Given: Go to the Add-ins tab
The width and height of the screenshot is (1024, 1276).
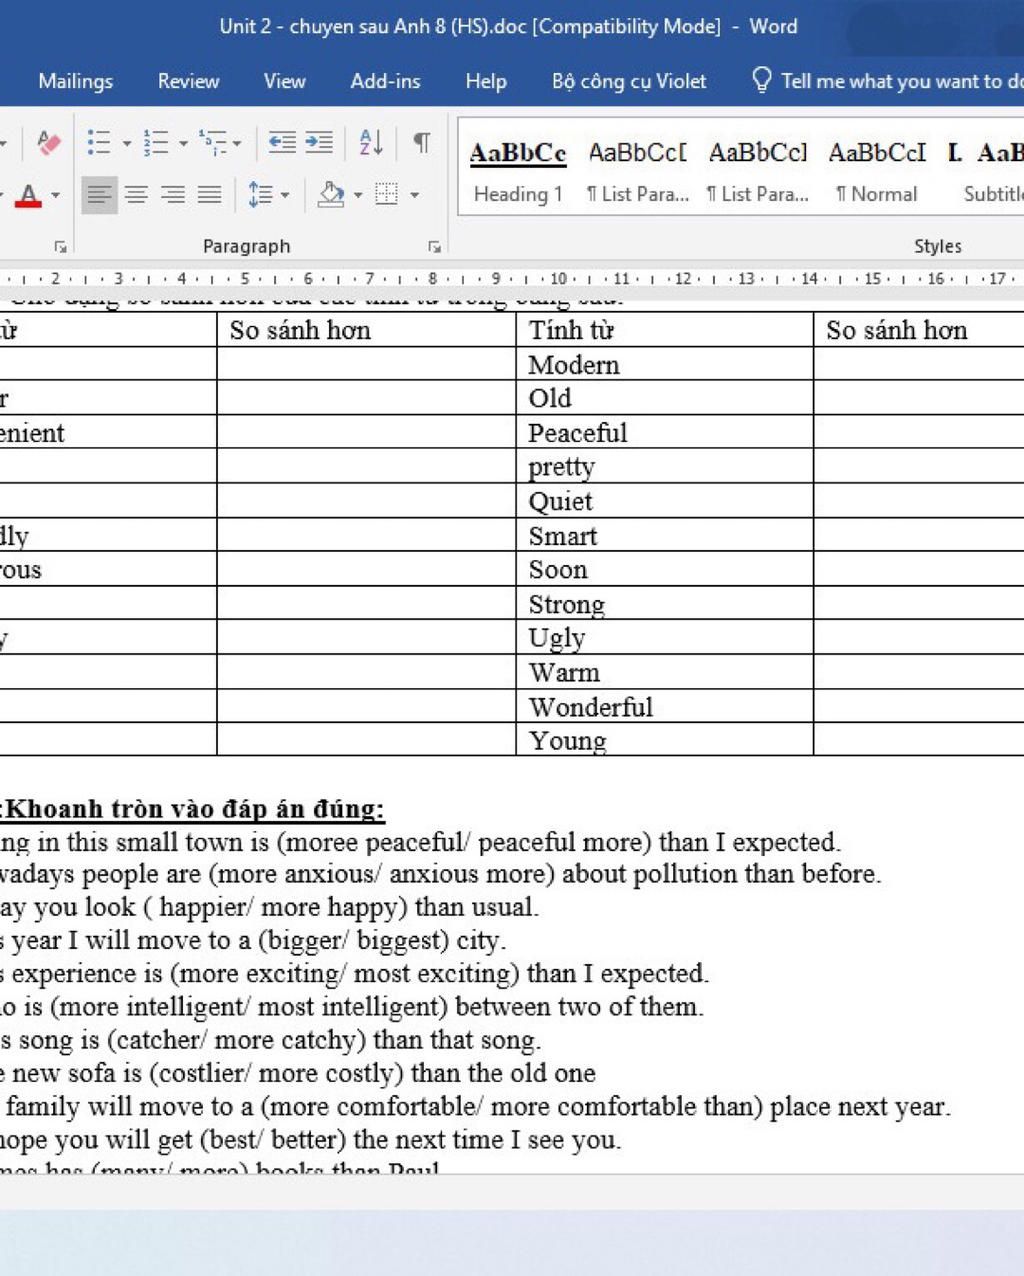Looking at the screenshot, I should tap(385, 81).
